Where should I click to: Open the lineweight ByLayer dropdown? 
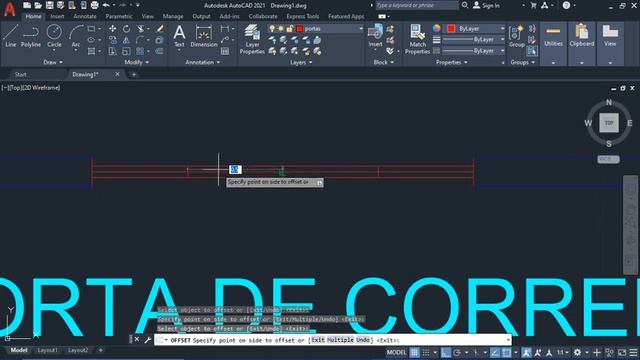pos(502,40)
